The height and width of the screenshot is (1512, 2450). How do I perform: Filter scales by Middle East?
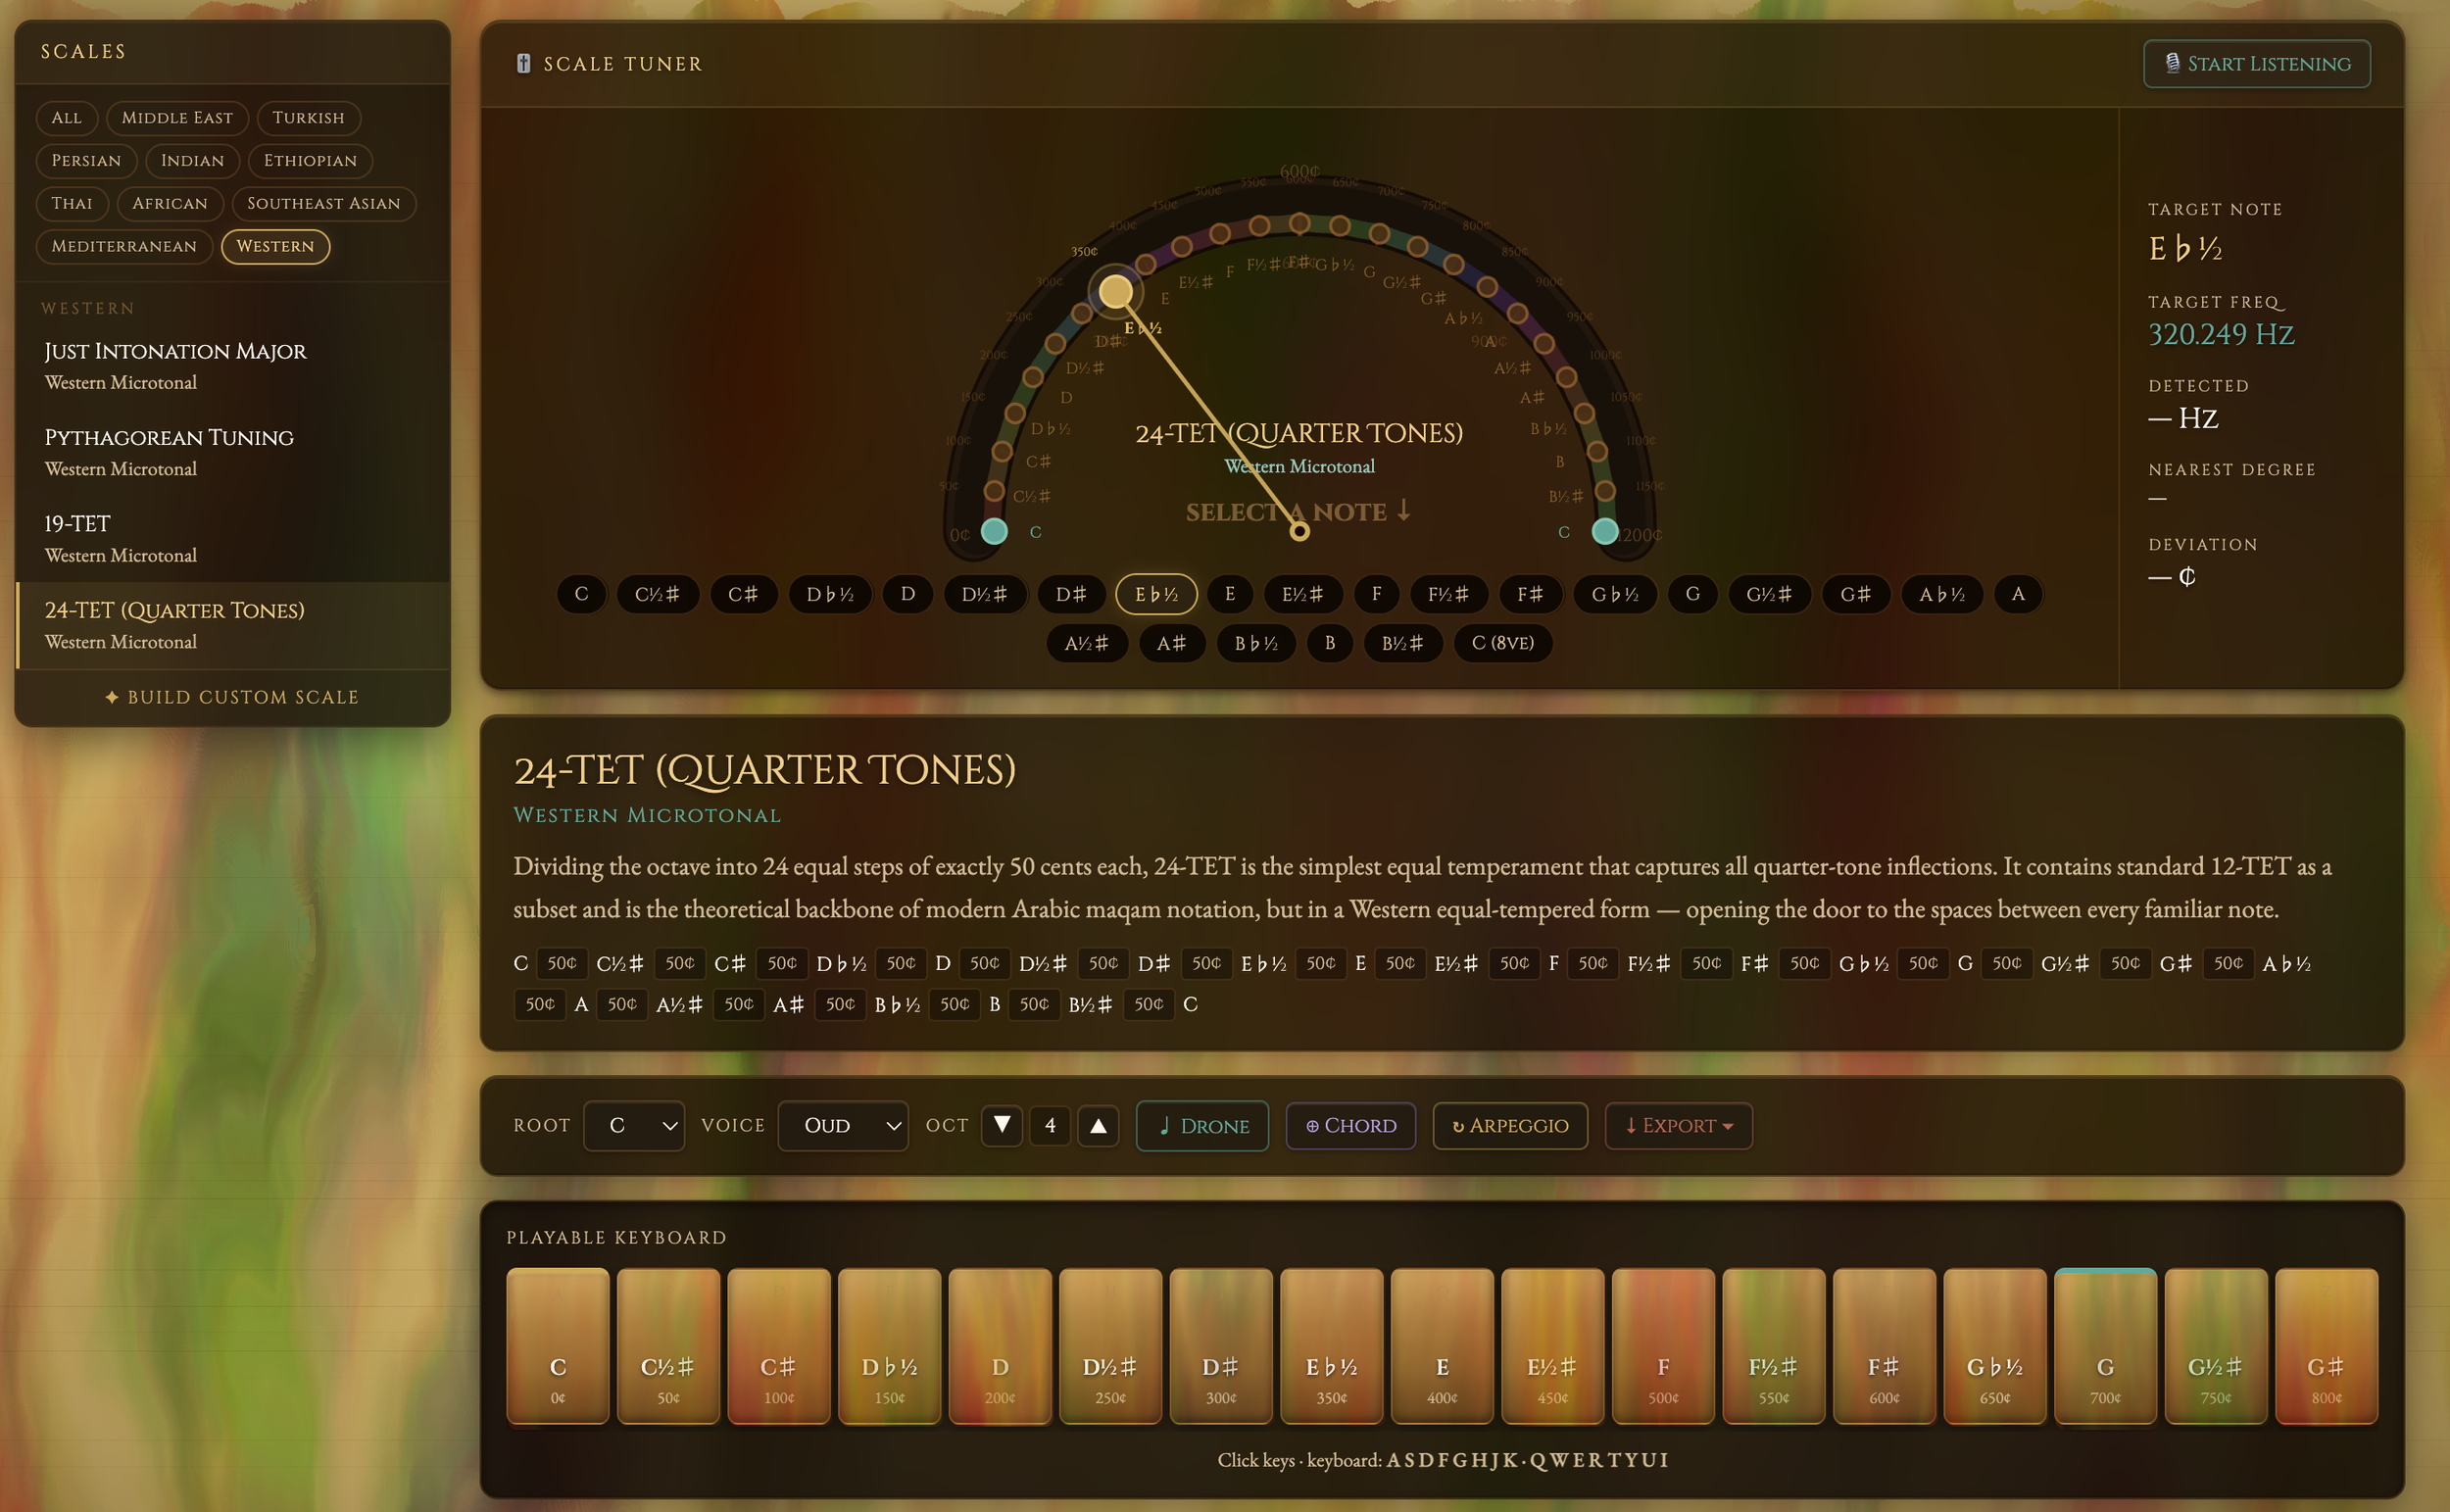(177, 118)
